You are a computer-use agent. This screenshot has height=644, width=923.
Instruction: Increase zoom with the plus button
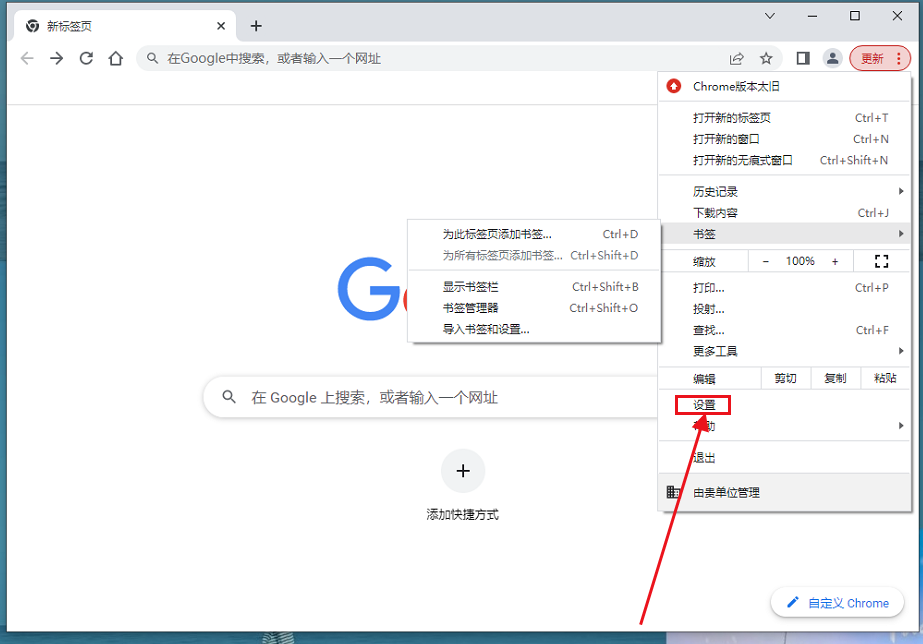(835, 261)
